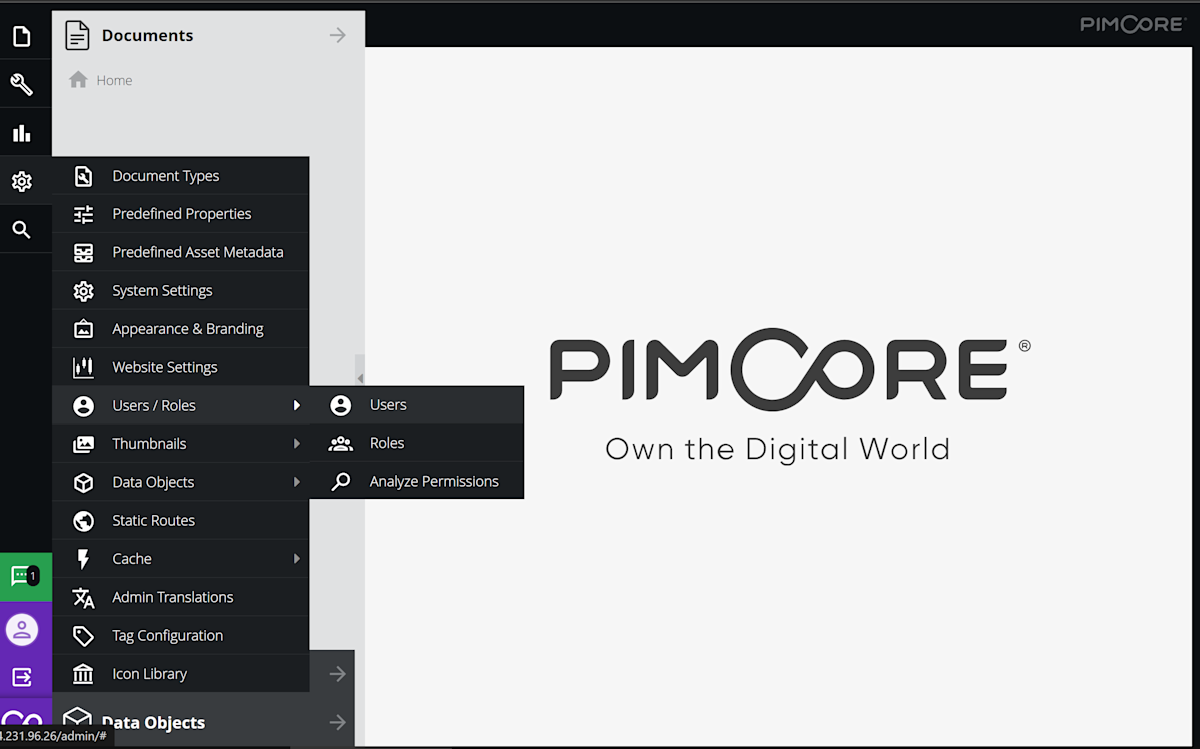
Task: Choose Roles in the submenu
Action: point(417,443)
